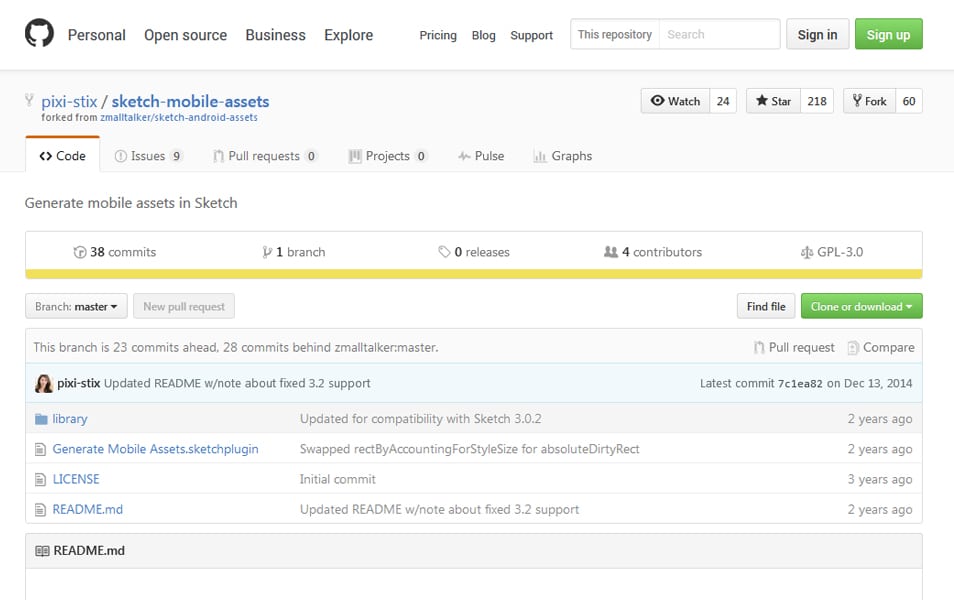Open Open source in top navigation
The height and width of the screenshot is (600, 954).
point(186,35)
